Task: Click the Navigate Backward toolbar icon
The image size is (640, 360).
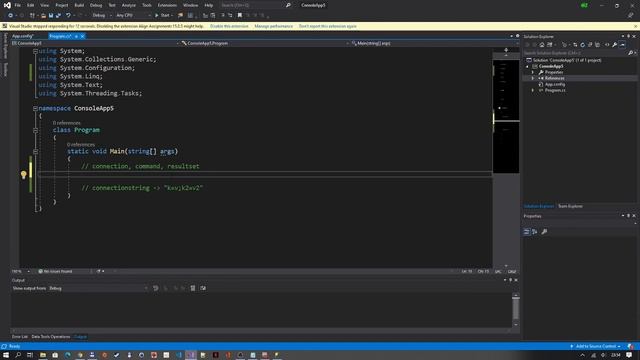Action: click(10, 16)
